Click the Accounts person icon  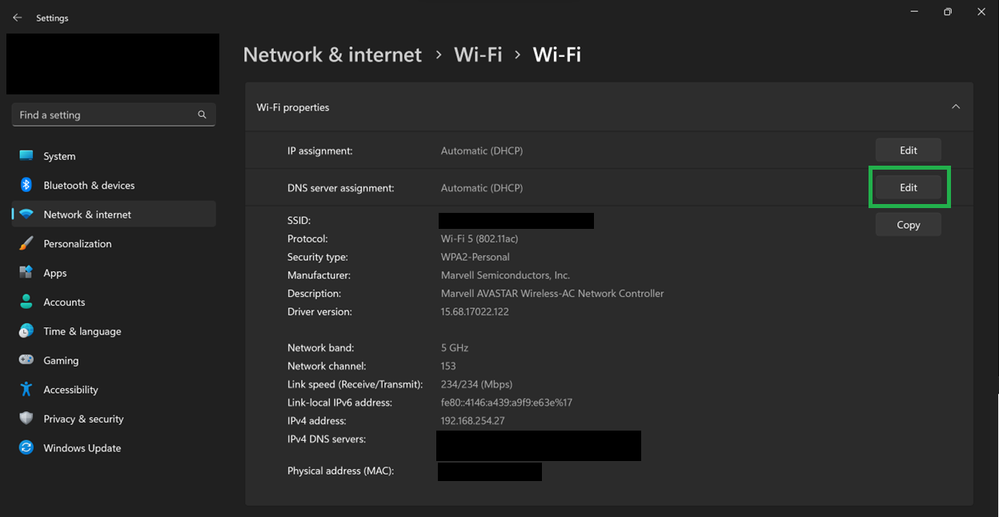(x=26, y=302)
